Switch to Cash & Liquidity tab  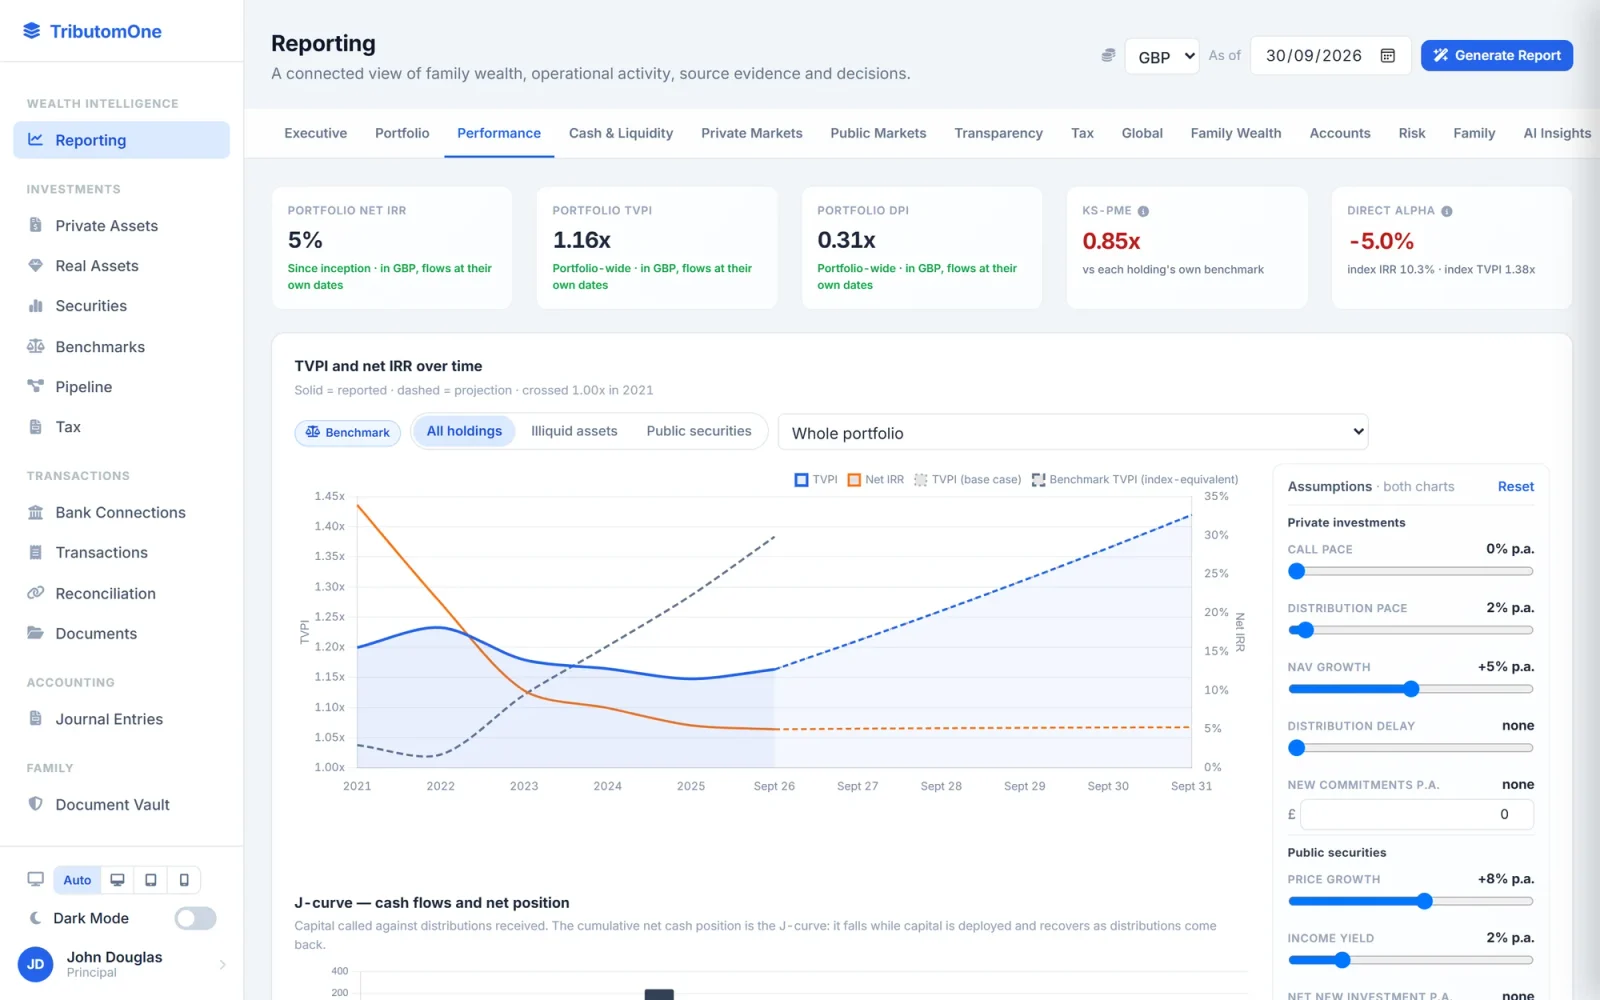point(621,133)
